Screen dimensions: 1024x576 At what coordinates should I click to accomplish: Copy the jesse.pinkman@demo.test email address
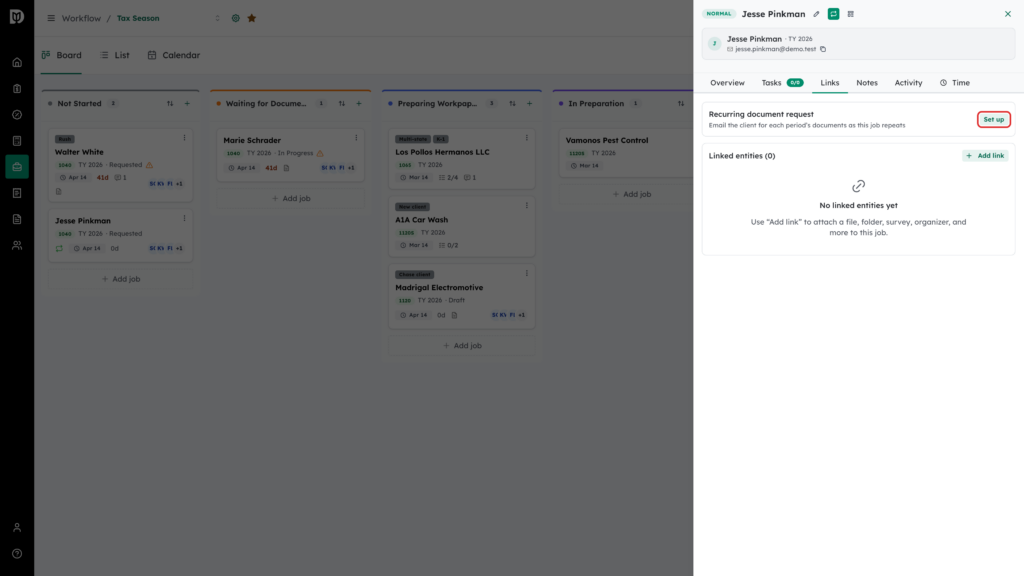coord(823,49)
